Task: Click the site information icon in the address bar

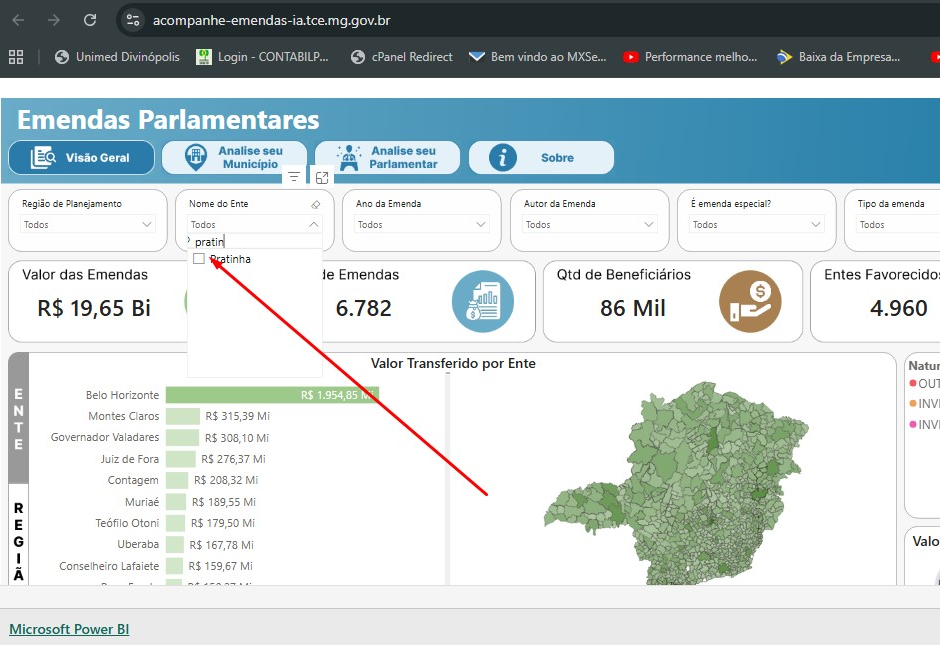Action: coord(134,20)
